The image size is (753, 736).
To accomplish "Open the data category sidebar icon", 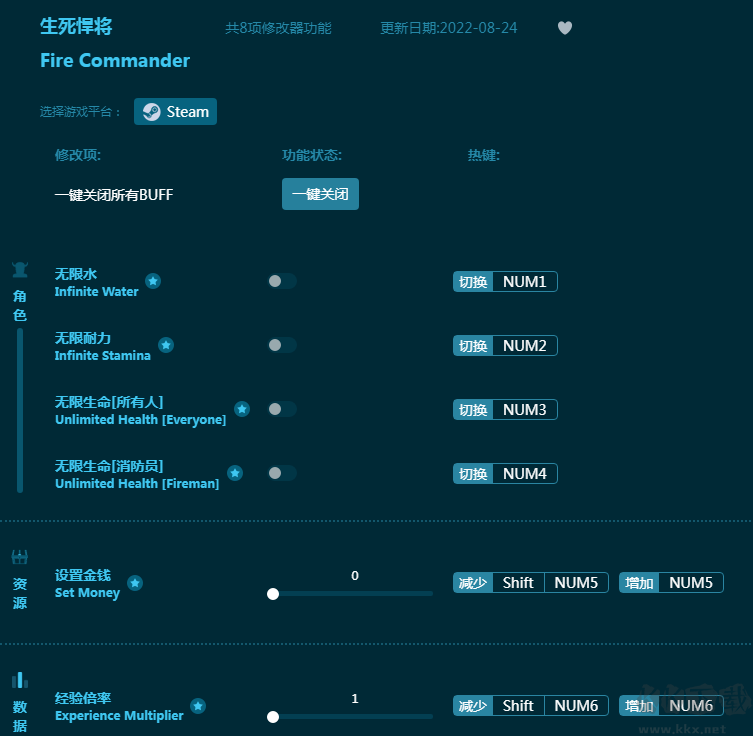I will (x=20, y=681).
